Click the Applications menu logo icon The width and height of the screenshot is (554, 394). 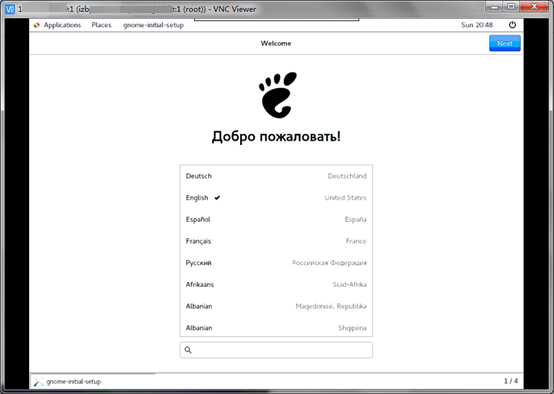pos(36,25)
